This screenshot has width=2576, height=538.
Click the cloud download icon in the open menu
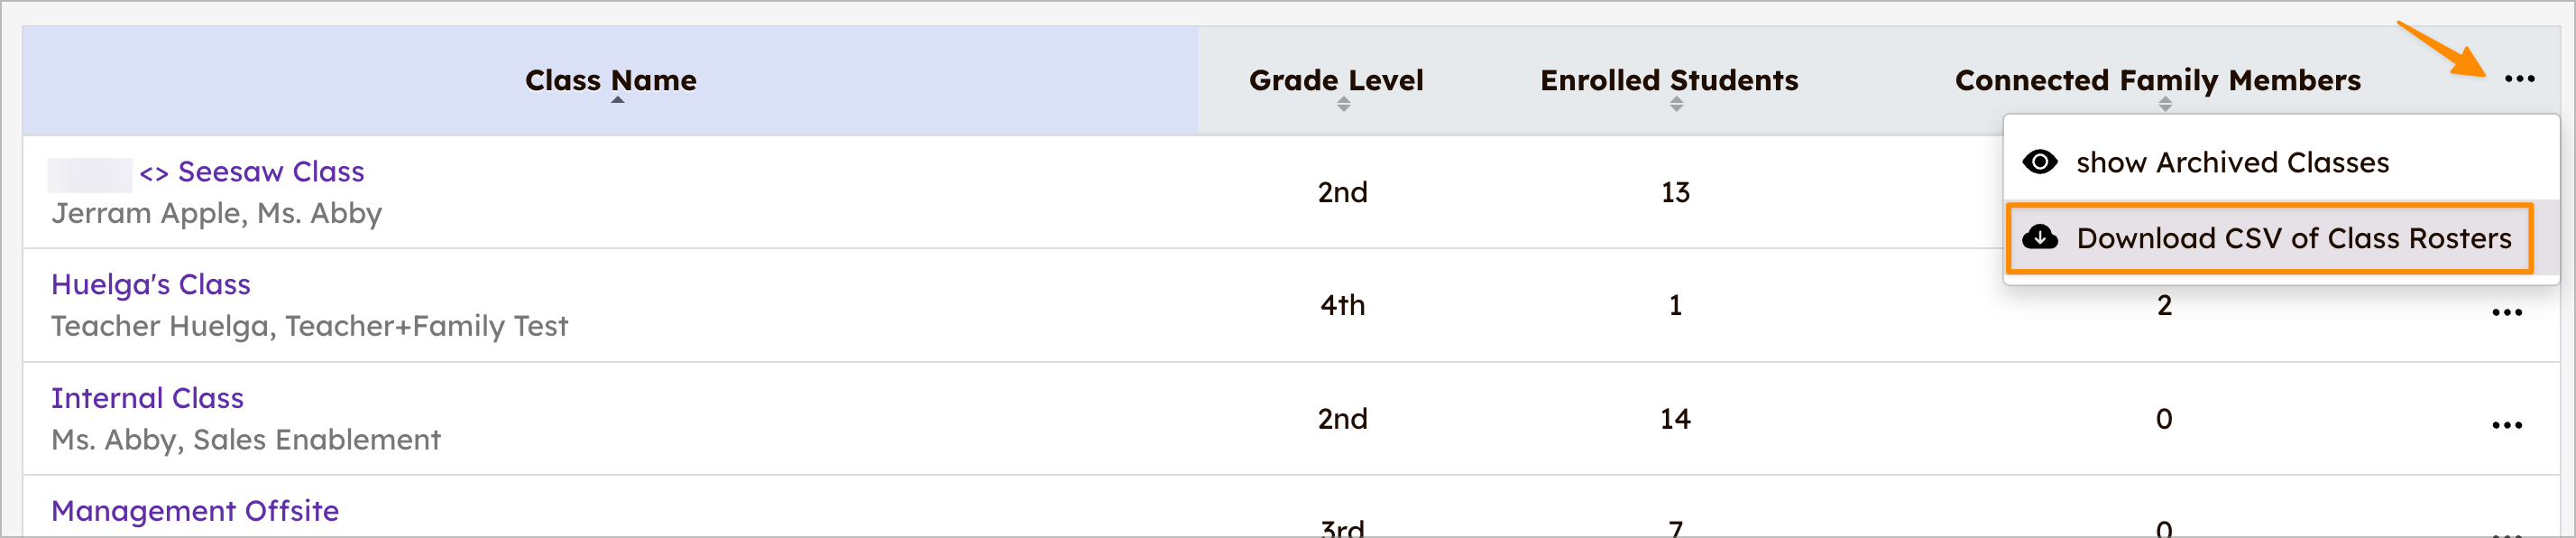[2040, 238]
